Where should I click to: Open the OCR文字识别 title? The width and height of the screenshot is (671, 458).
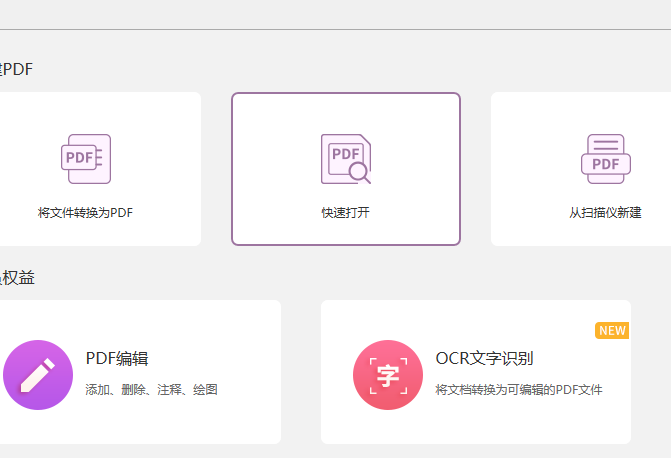(x=485, y=359)
